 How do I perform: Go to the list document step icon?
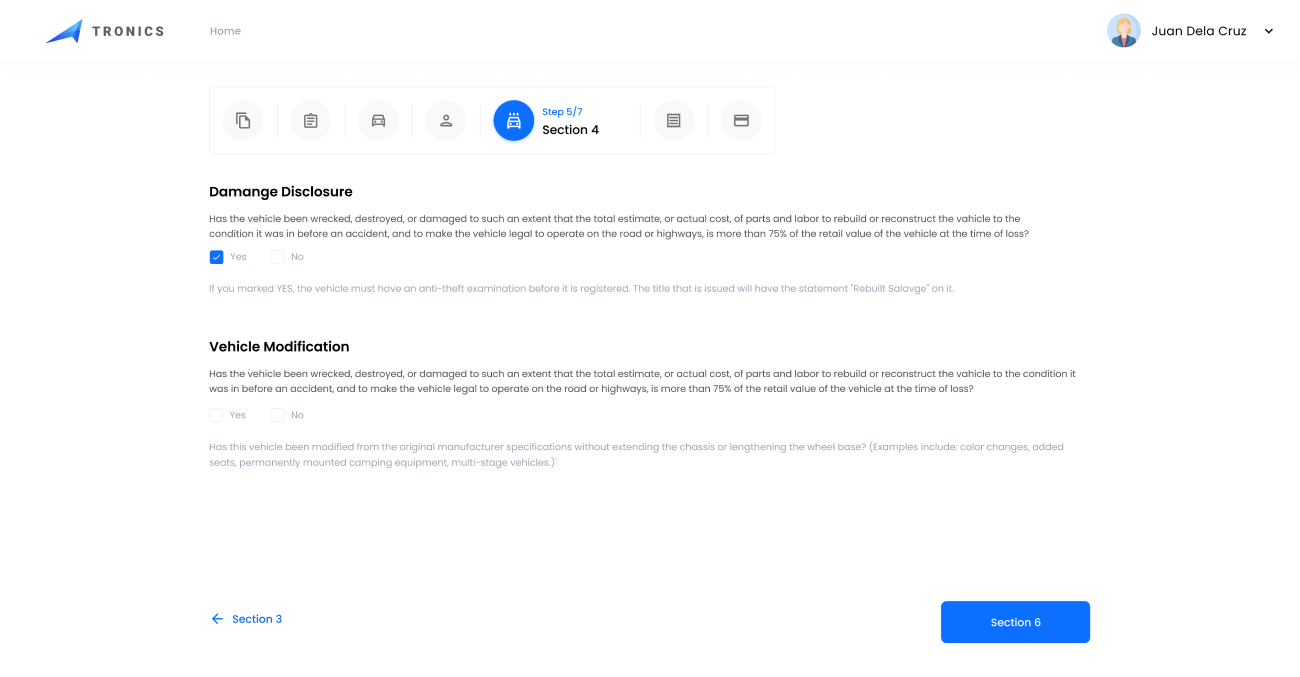tap(673, 120)
